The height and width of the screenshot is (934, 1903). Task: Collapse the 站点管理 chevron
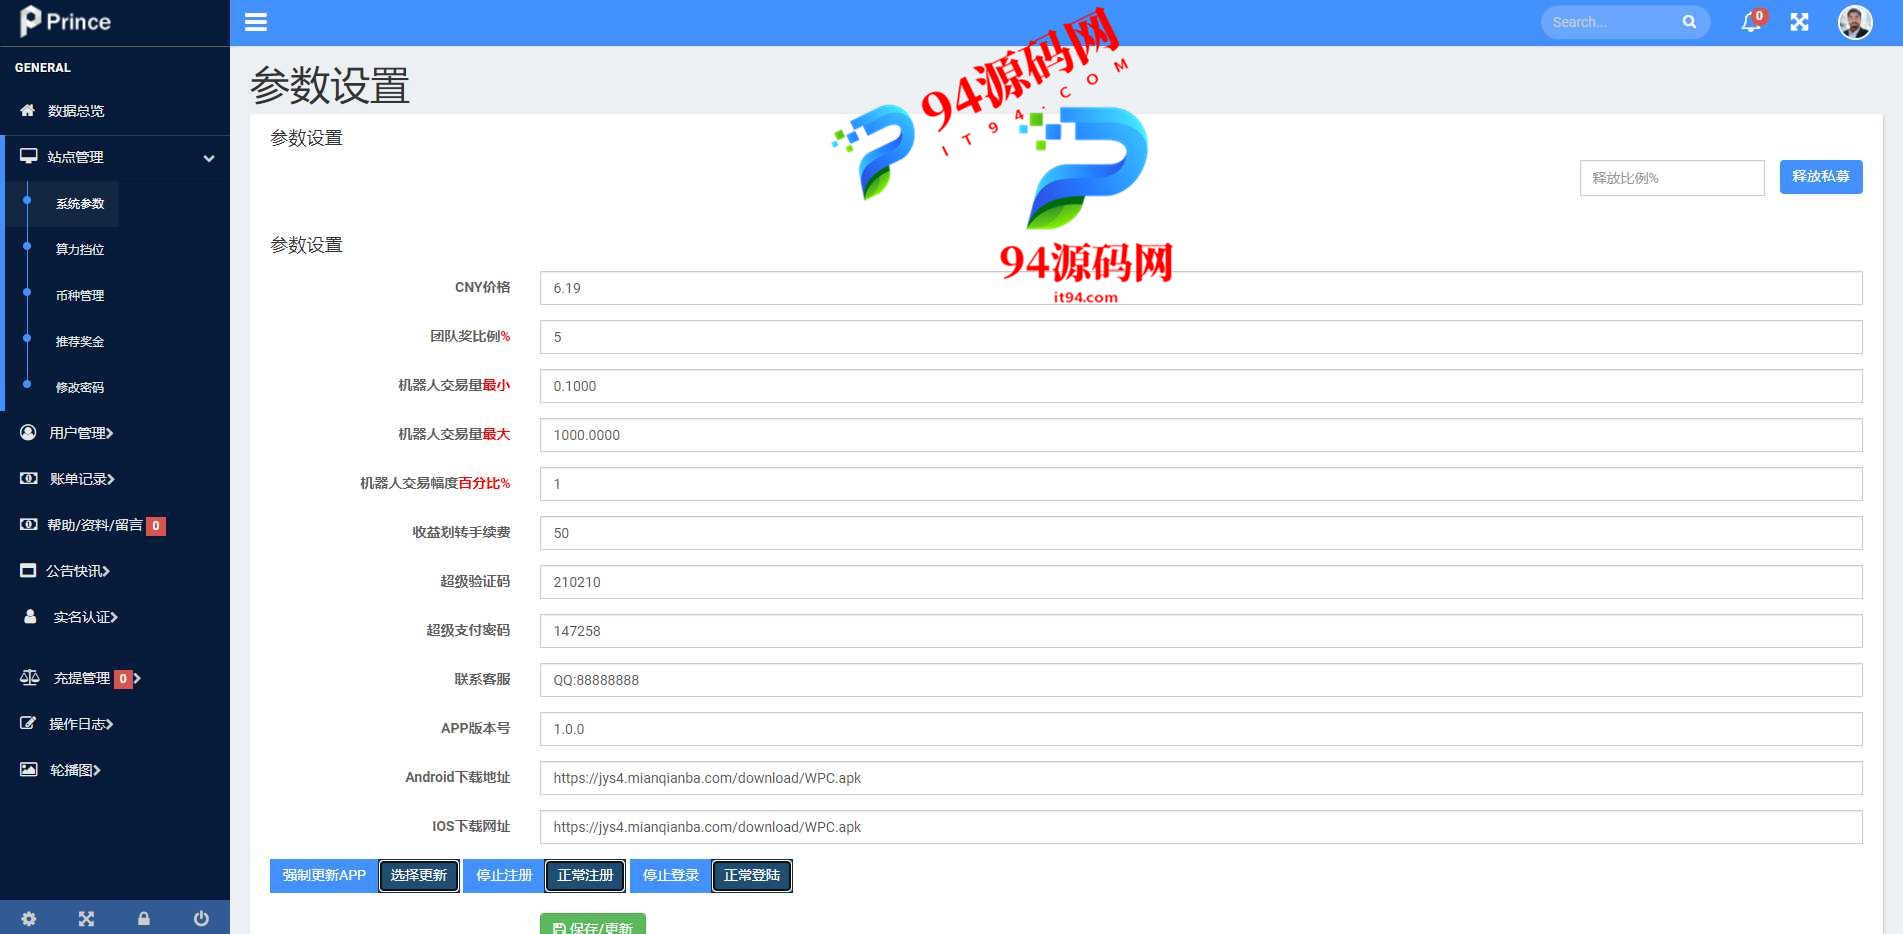click(x=209, y=158)
